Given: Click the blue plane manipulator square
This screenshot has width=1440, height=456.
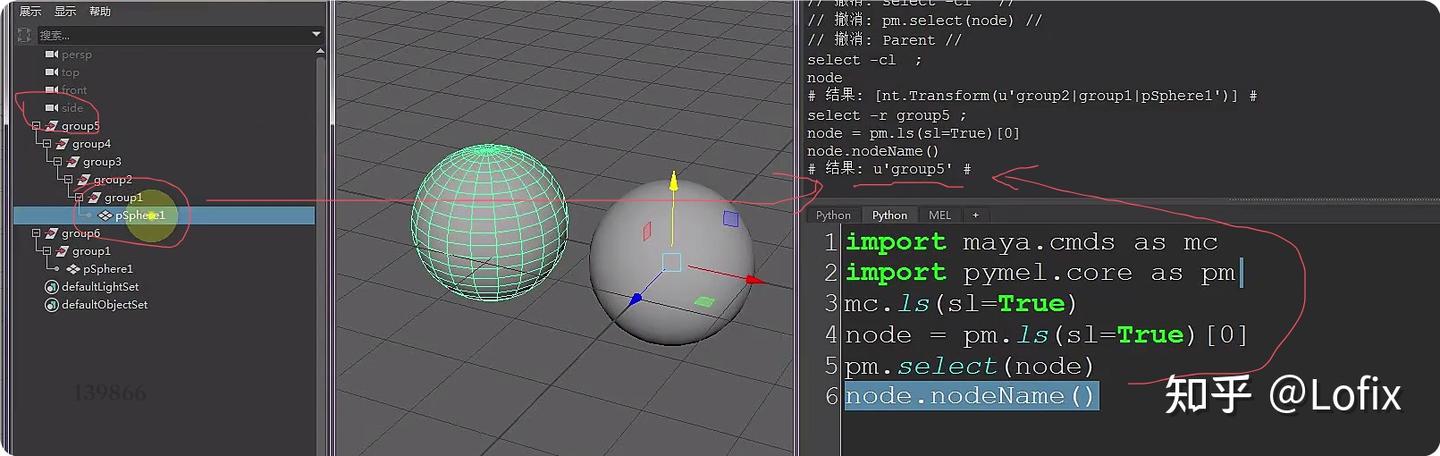Looking at the screenshot, I should click(731, 218).
